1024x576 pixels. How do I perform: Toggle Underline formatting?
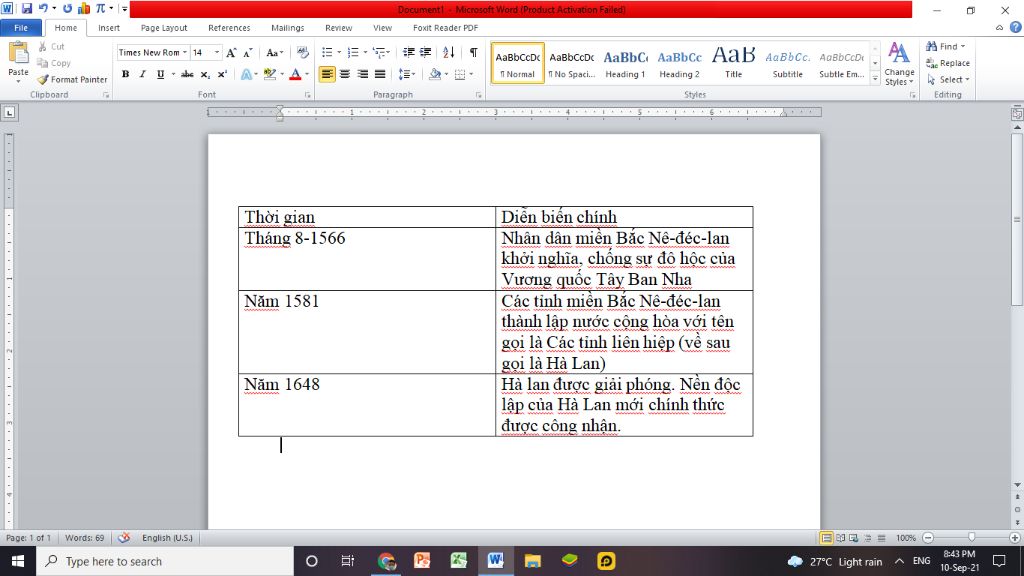(160, 74)
